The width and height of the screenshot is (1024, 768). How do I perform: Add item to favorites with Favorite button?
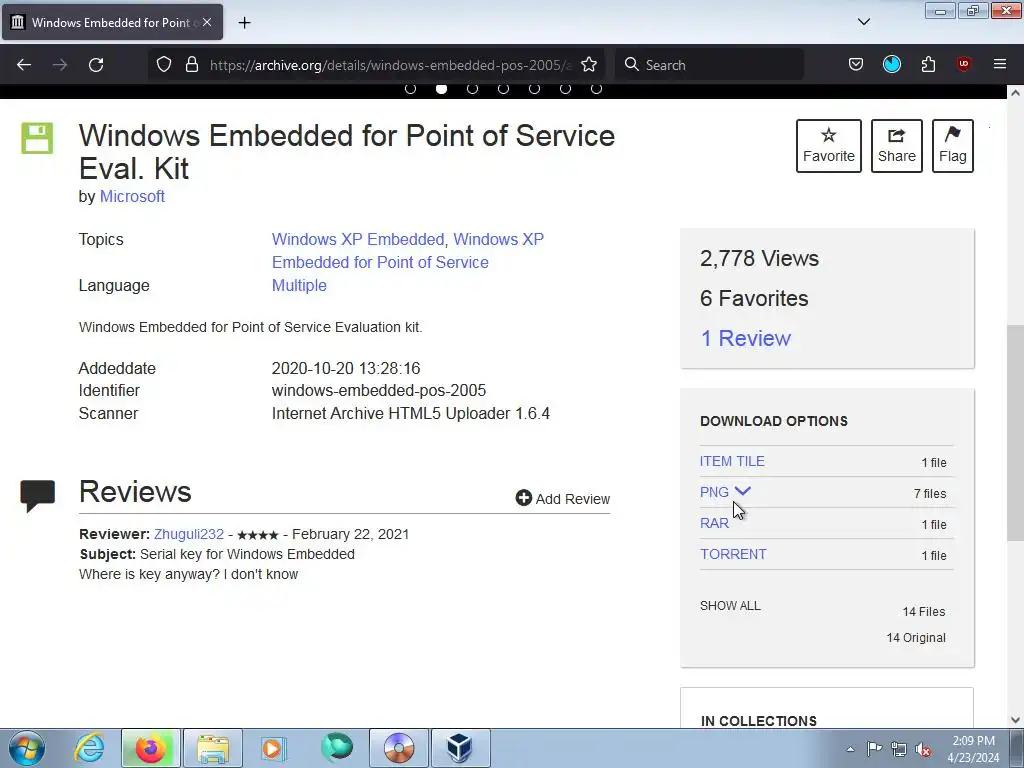(x=829, y=146)
